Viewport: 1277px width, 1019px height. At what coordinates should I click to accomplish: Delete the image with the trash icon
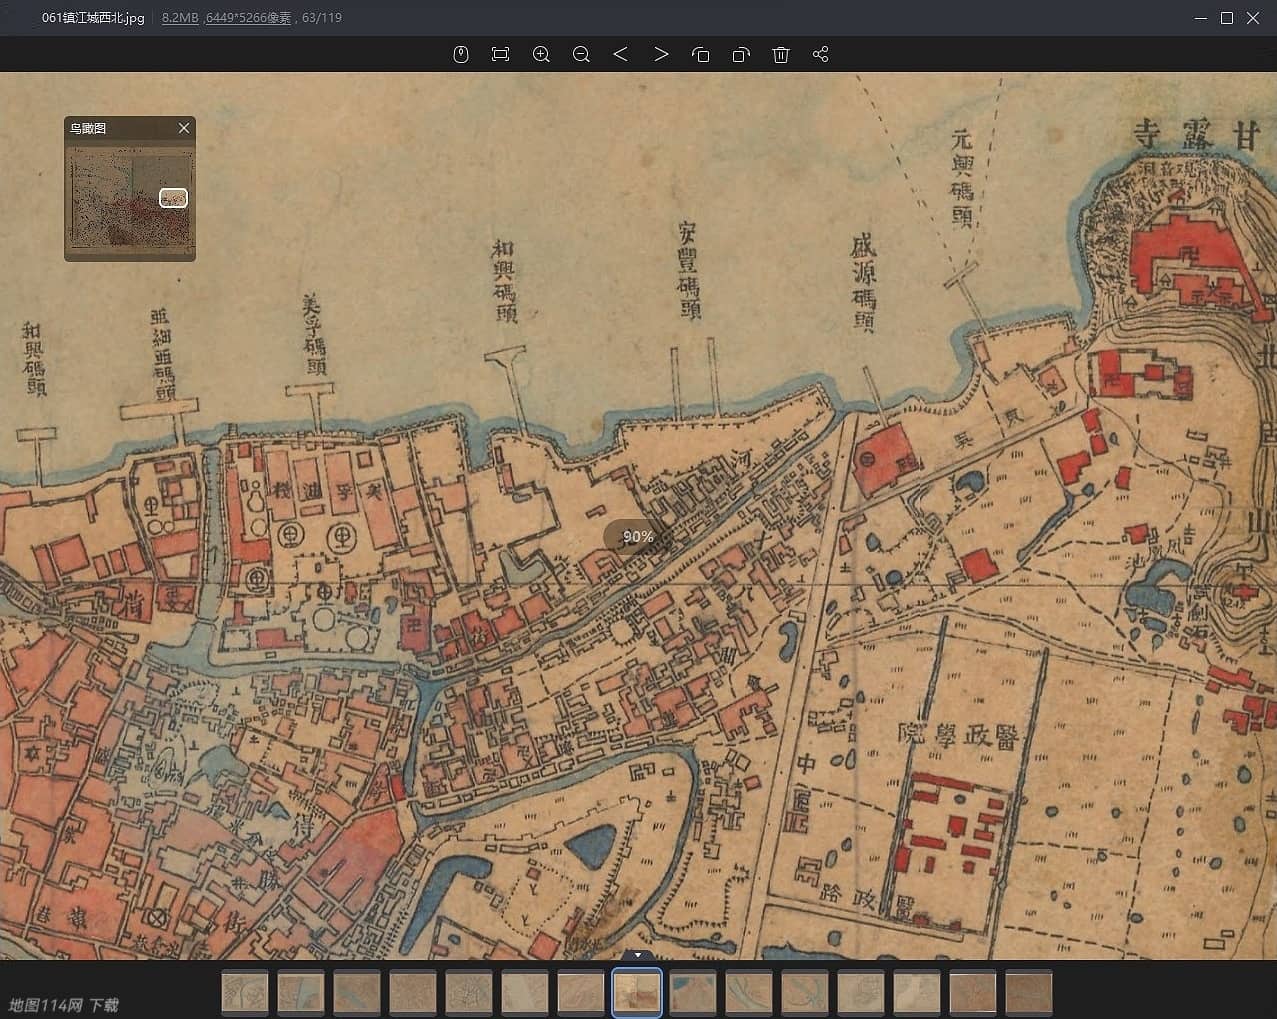coord(781,54)
